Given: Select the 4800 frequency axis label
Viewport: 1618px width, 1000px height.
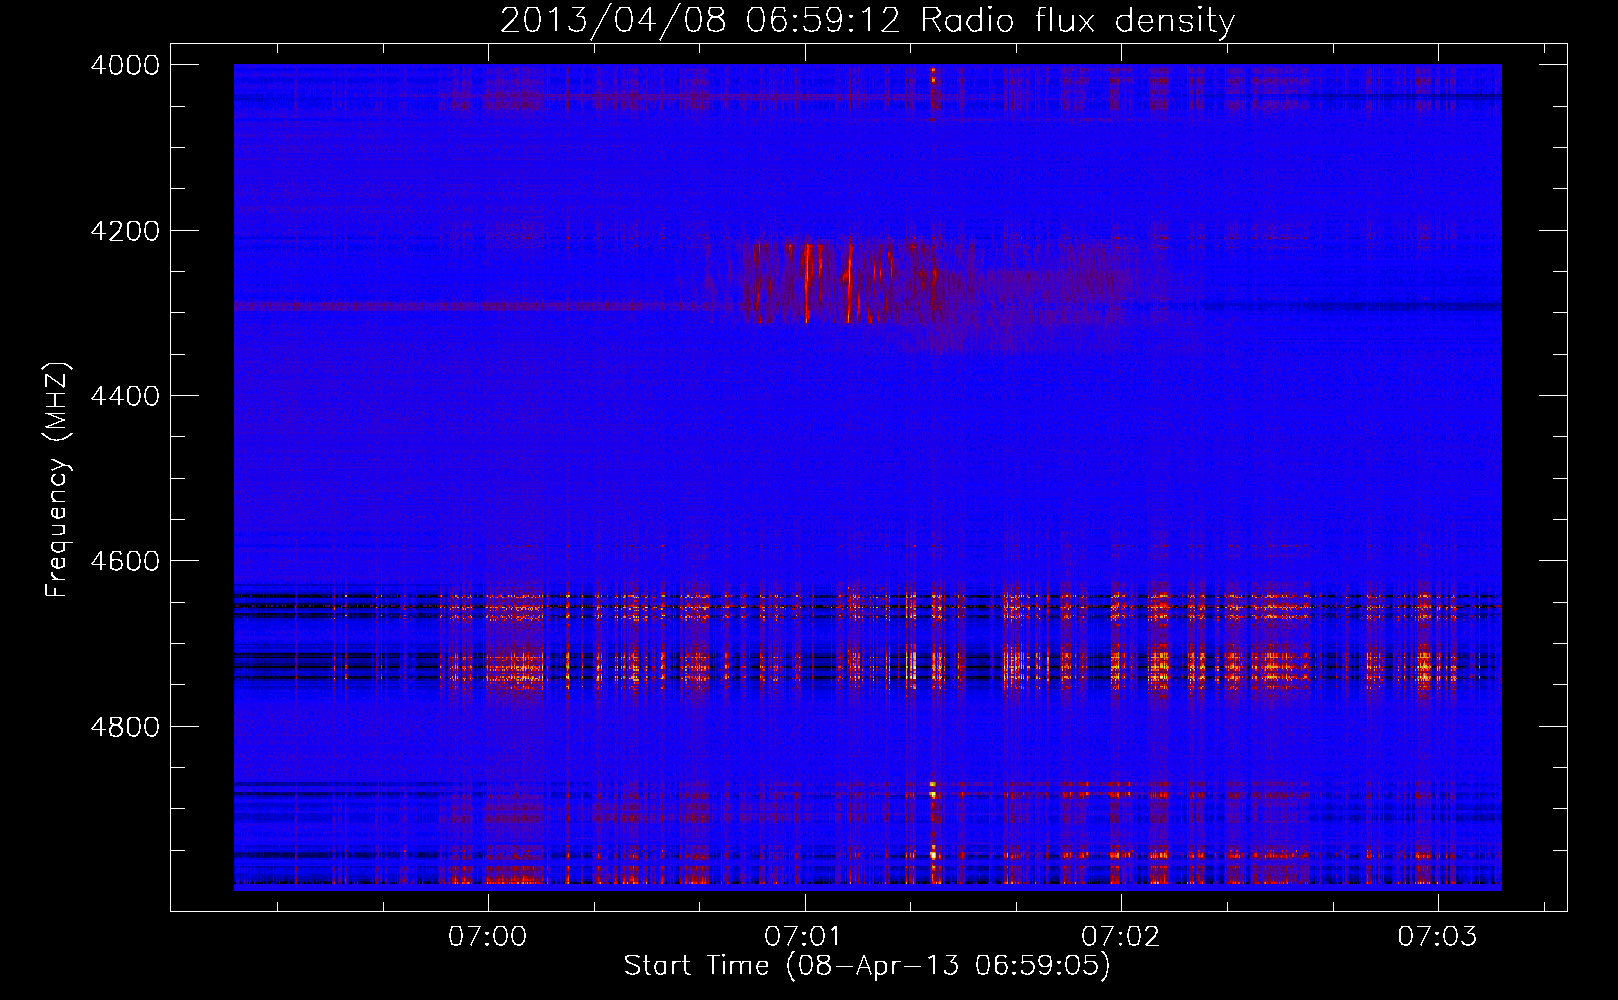Looking at the screenshot, I should click(x=125, y=727).
